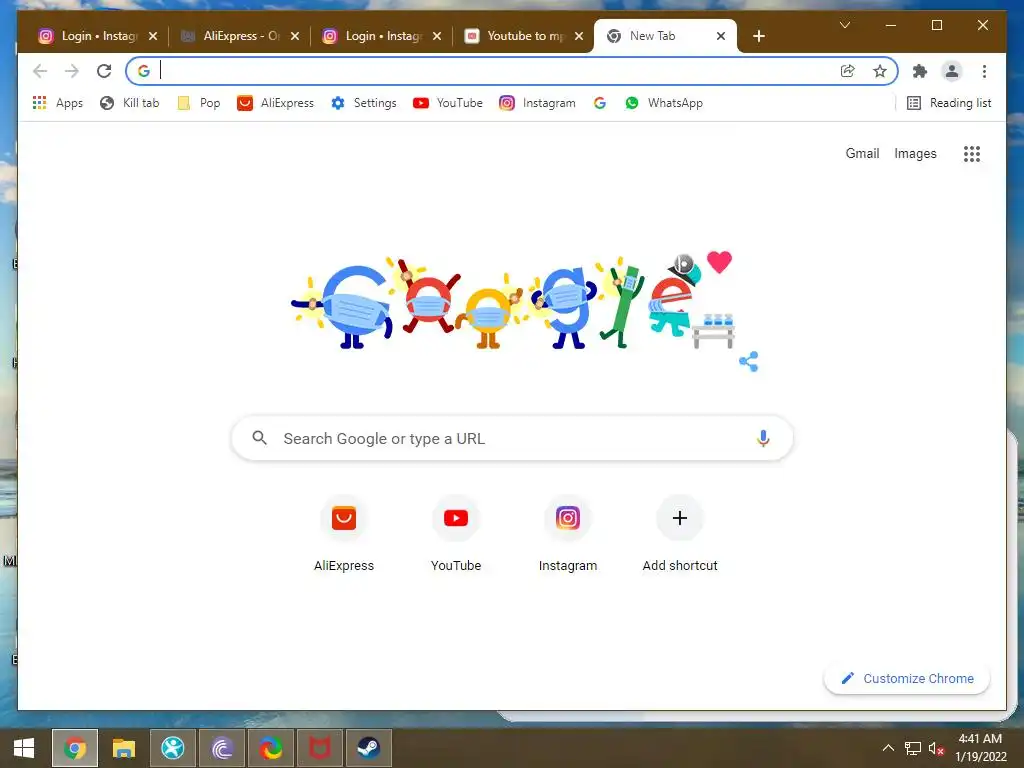This screenshot has height=768, width=1024.
Task: Click the muted volume tray icon
Action: [x=936, y=748]
